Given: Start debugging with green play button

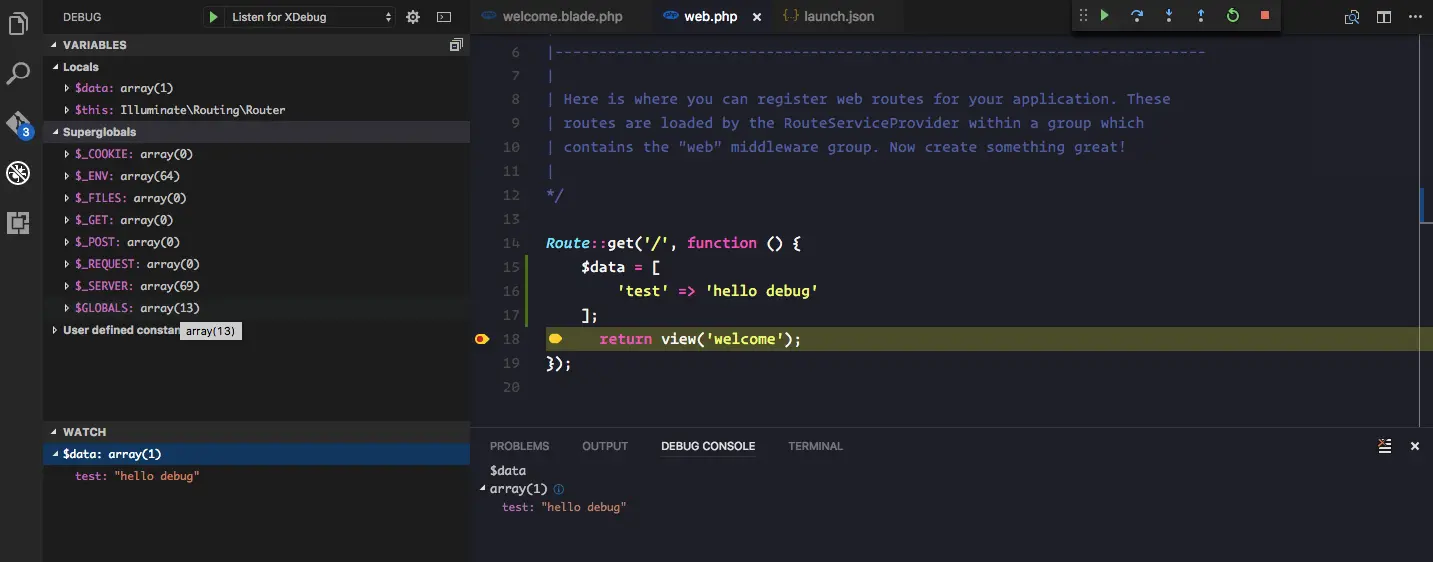Looking at the screenshot, I should [x=213, y=17].
